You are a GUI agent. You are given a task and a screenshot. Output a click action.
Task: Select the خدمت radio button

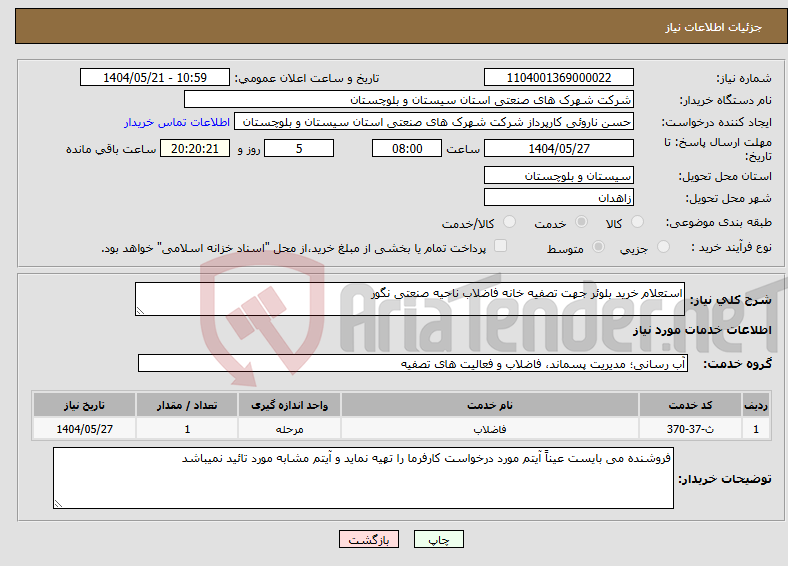581,222
